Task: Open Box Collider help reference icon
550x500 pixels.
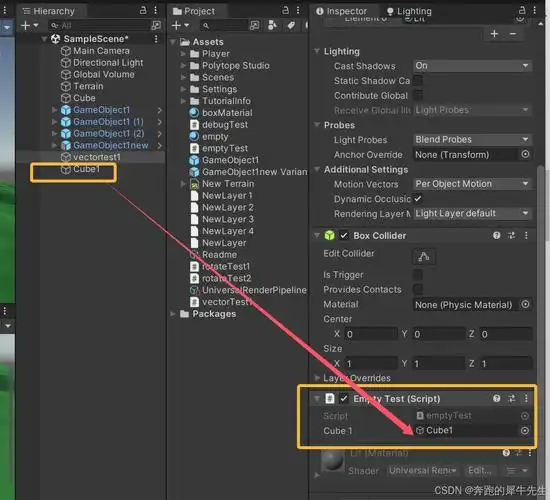Action: [x=496, y=235]
